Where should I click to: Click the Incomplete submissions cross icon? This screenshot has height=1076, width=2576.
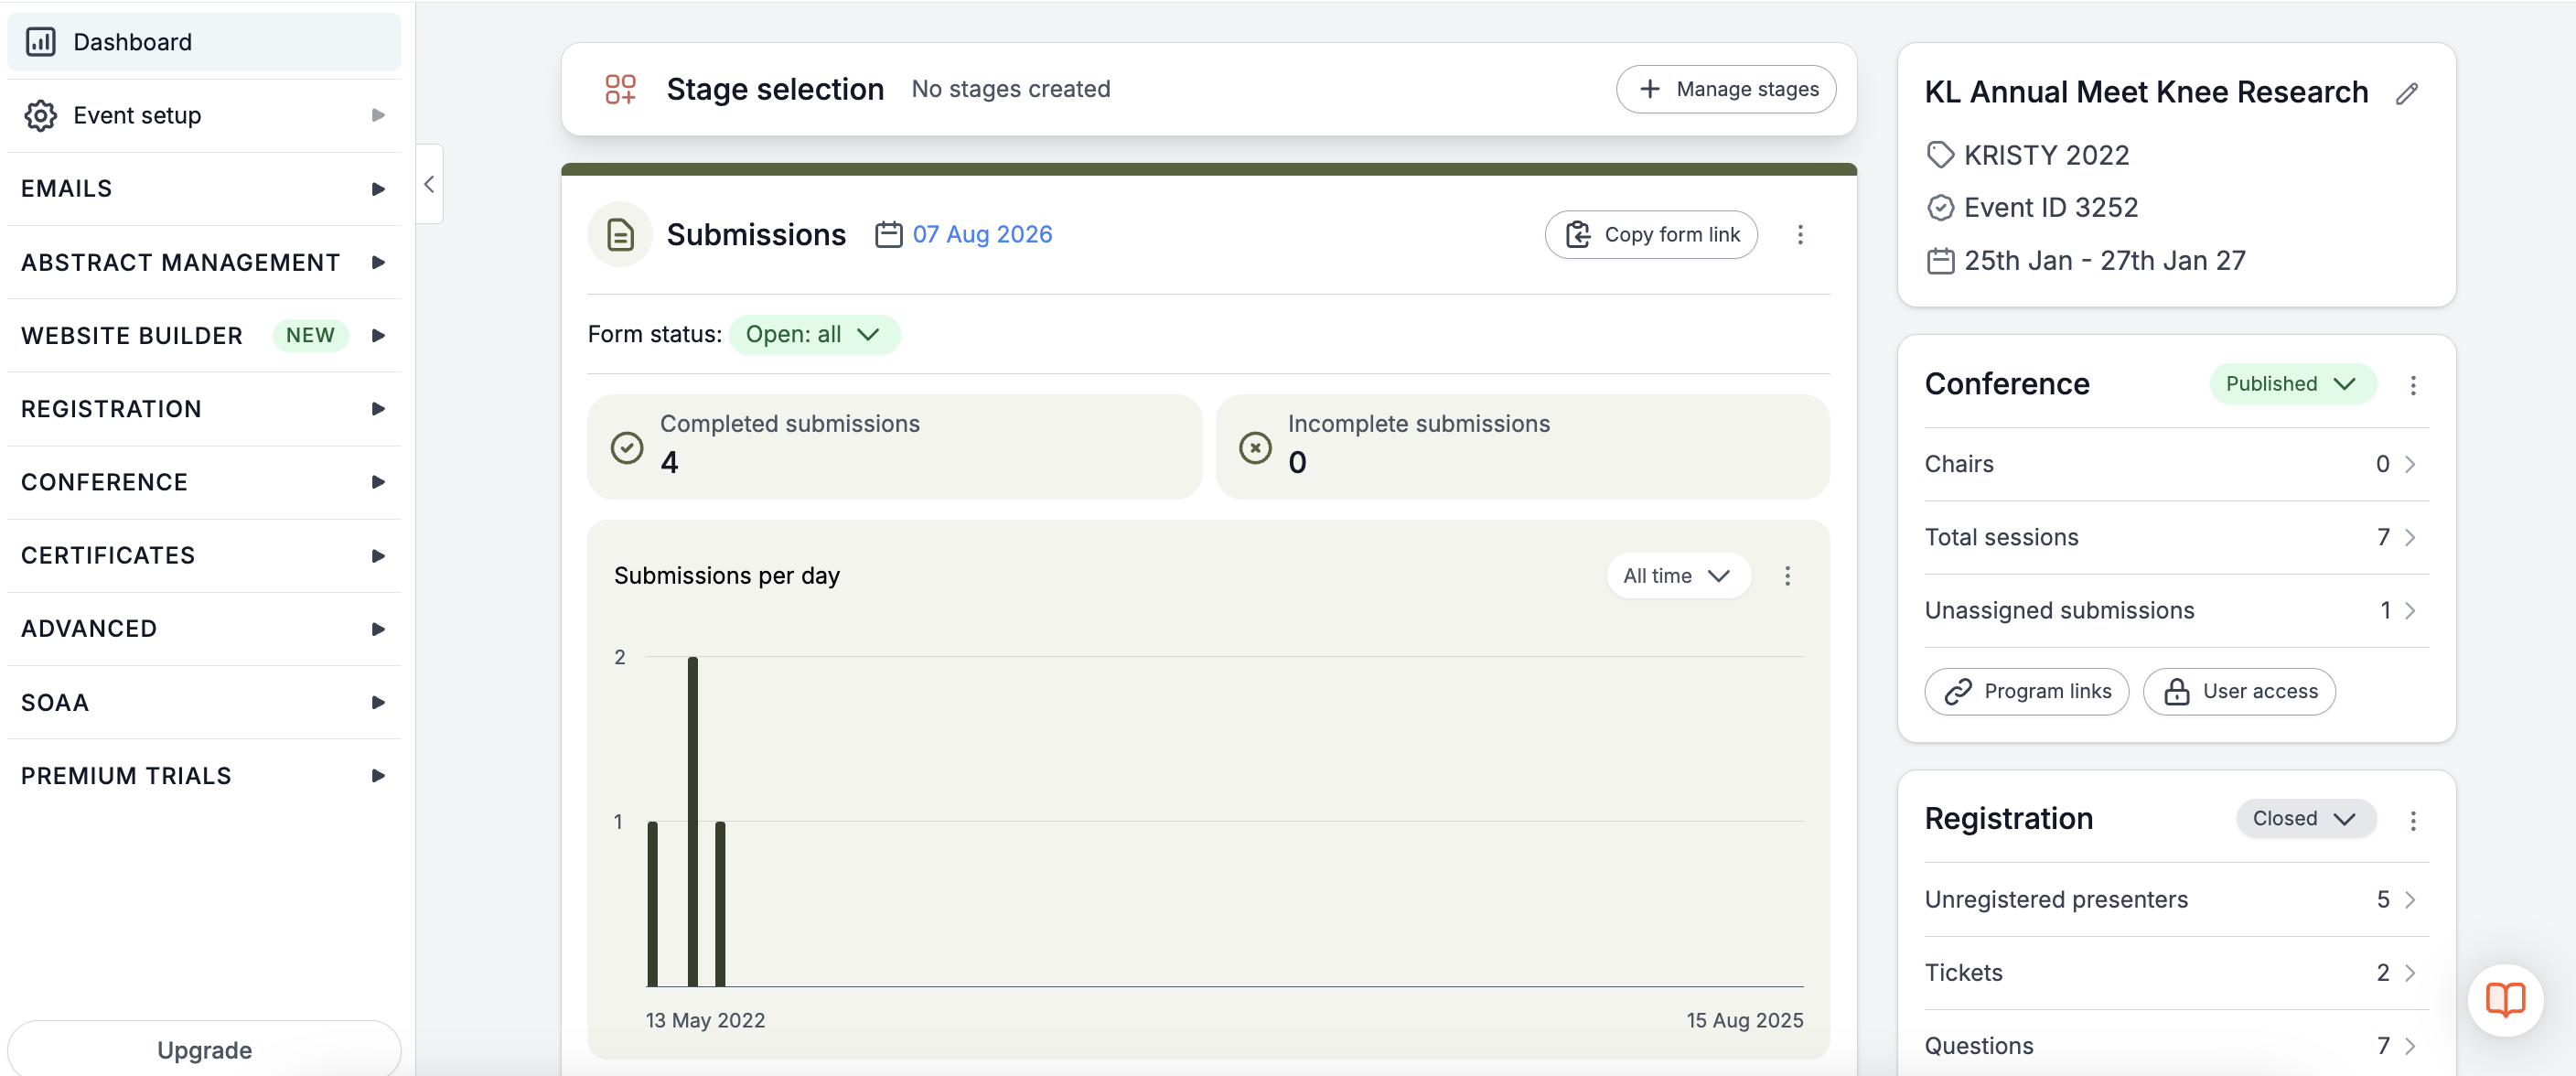click(1255, 447)
